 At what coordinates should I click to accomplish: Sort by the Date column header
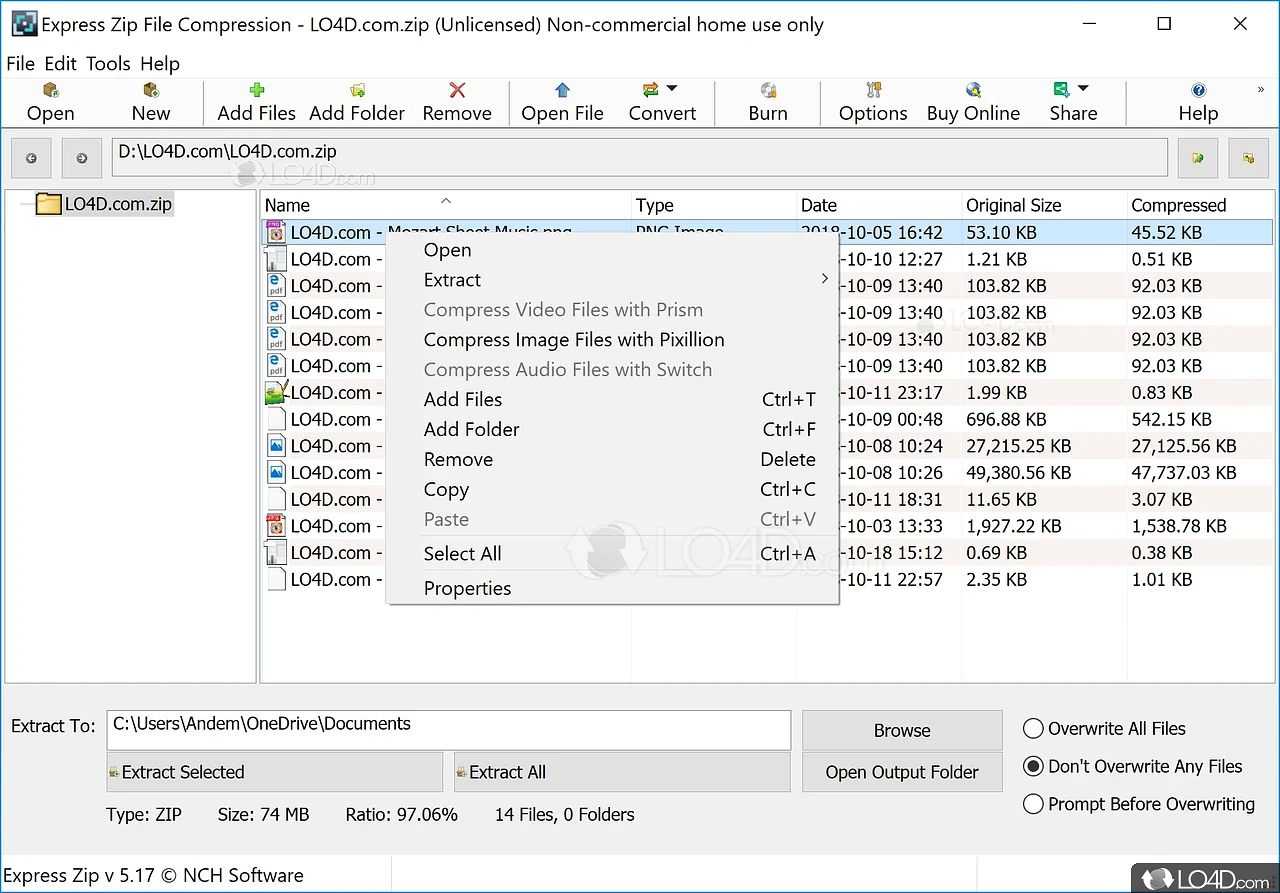(879, 205)
